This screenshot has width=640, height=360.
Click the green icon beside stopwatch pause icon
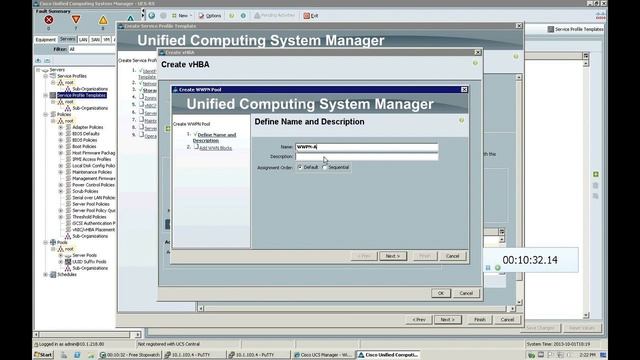498,268
